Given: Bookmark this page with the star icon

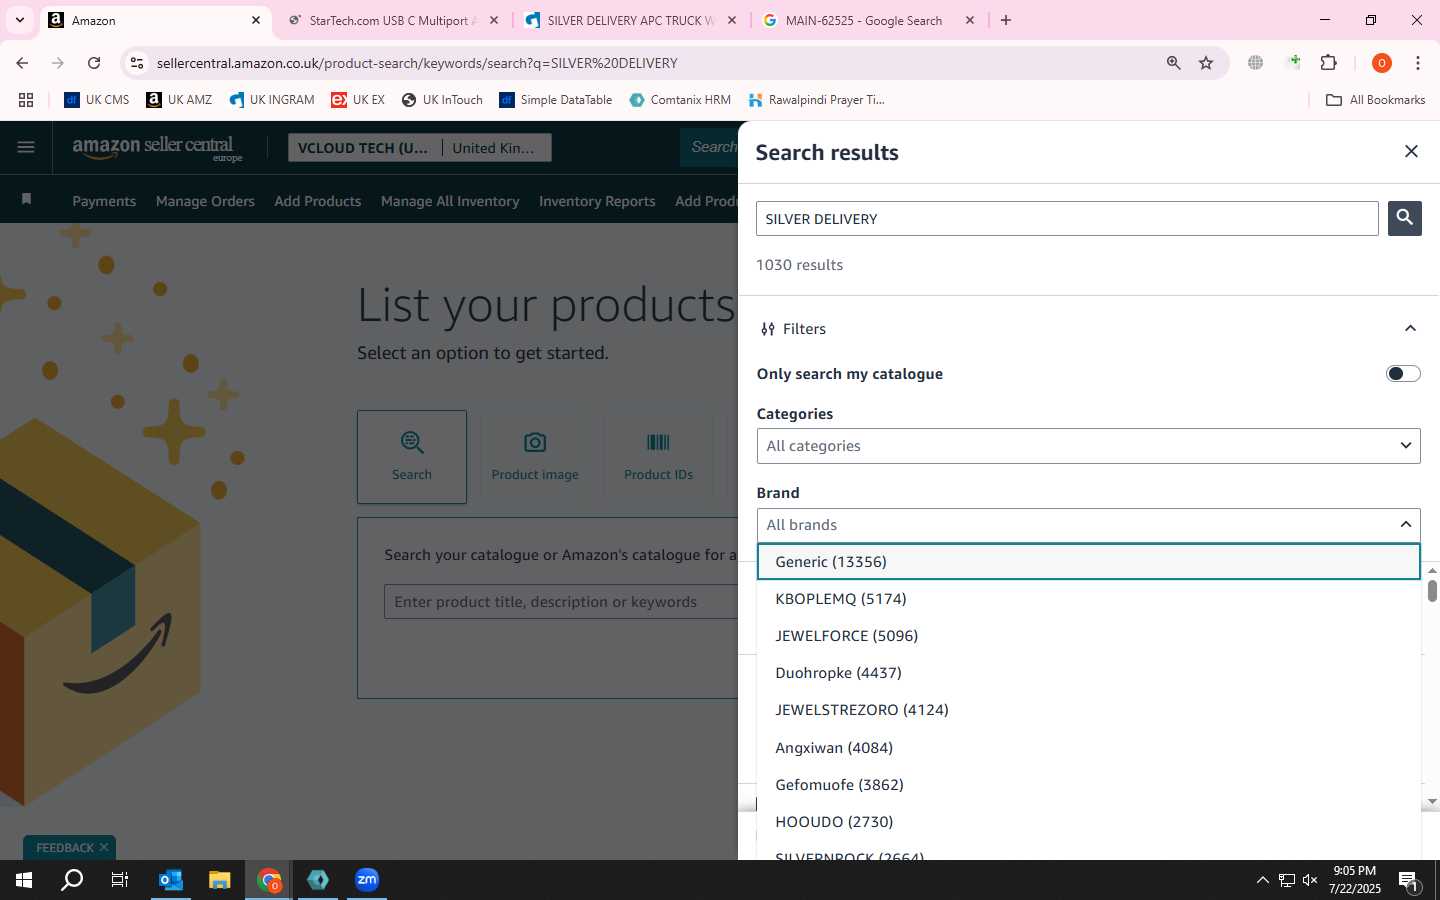Looking at the screenshot, I should pyautogui.click(x=1206, y=63).
